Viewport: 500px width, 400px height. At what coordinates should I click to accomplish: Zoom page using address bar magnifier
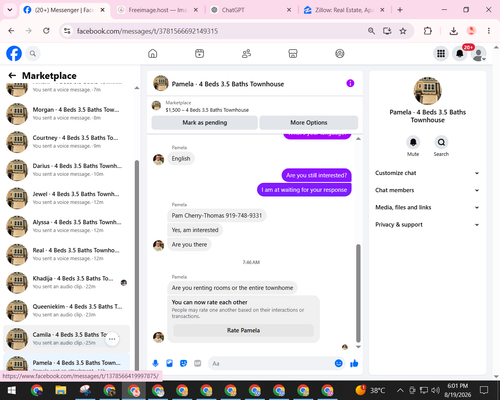pos(371,31)
